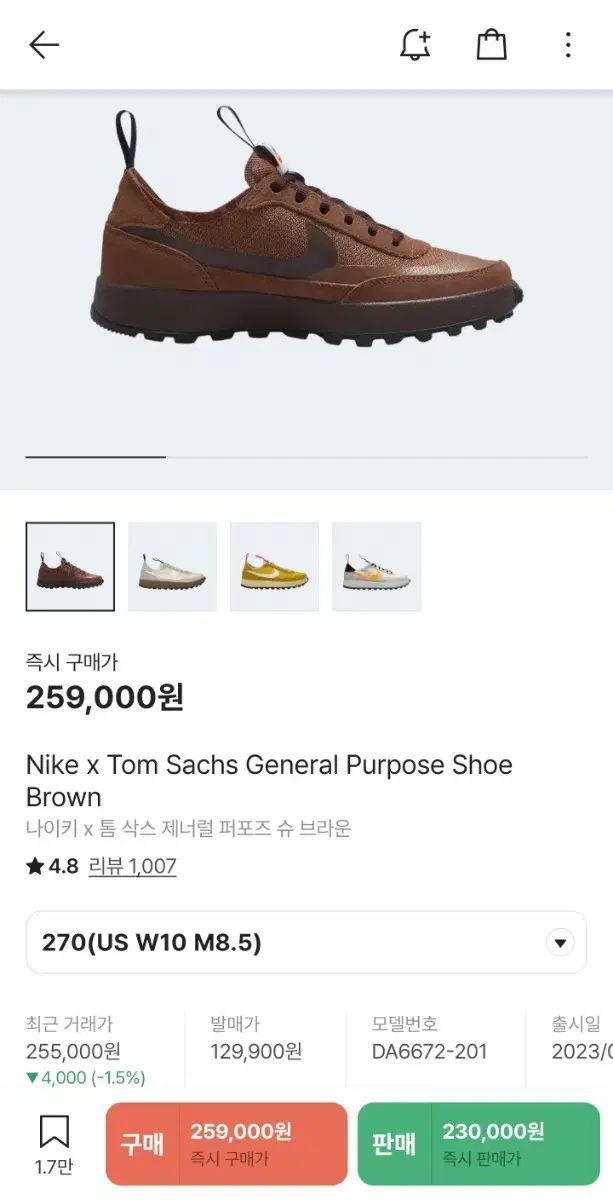Click the product title Nike x Tom Sachs

(x=268, y=780)
